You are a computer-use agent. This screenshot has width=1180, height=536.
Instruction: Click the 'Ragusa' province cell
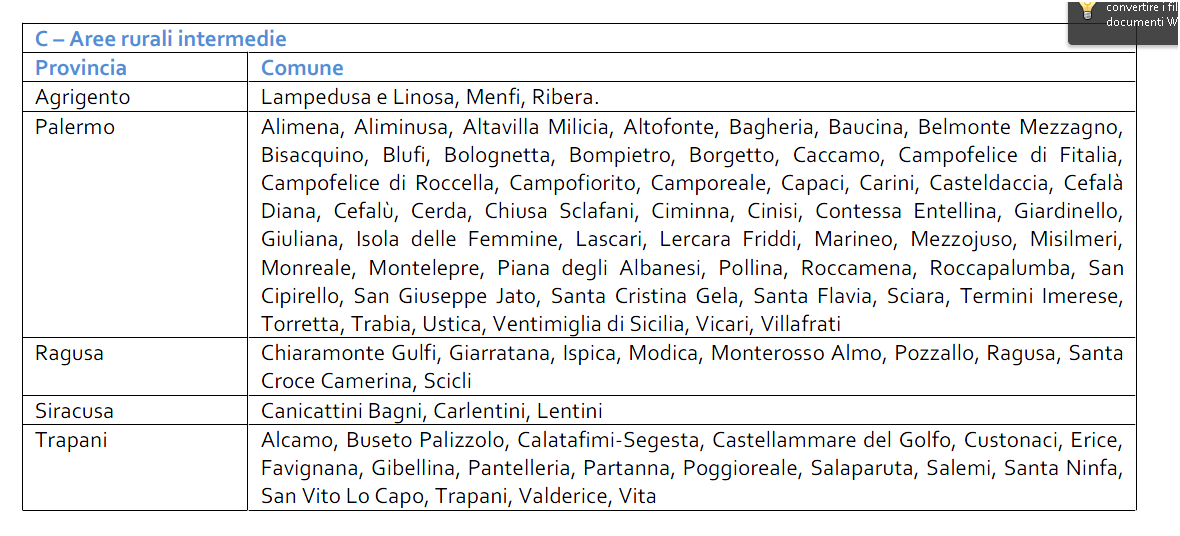135,367
